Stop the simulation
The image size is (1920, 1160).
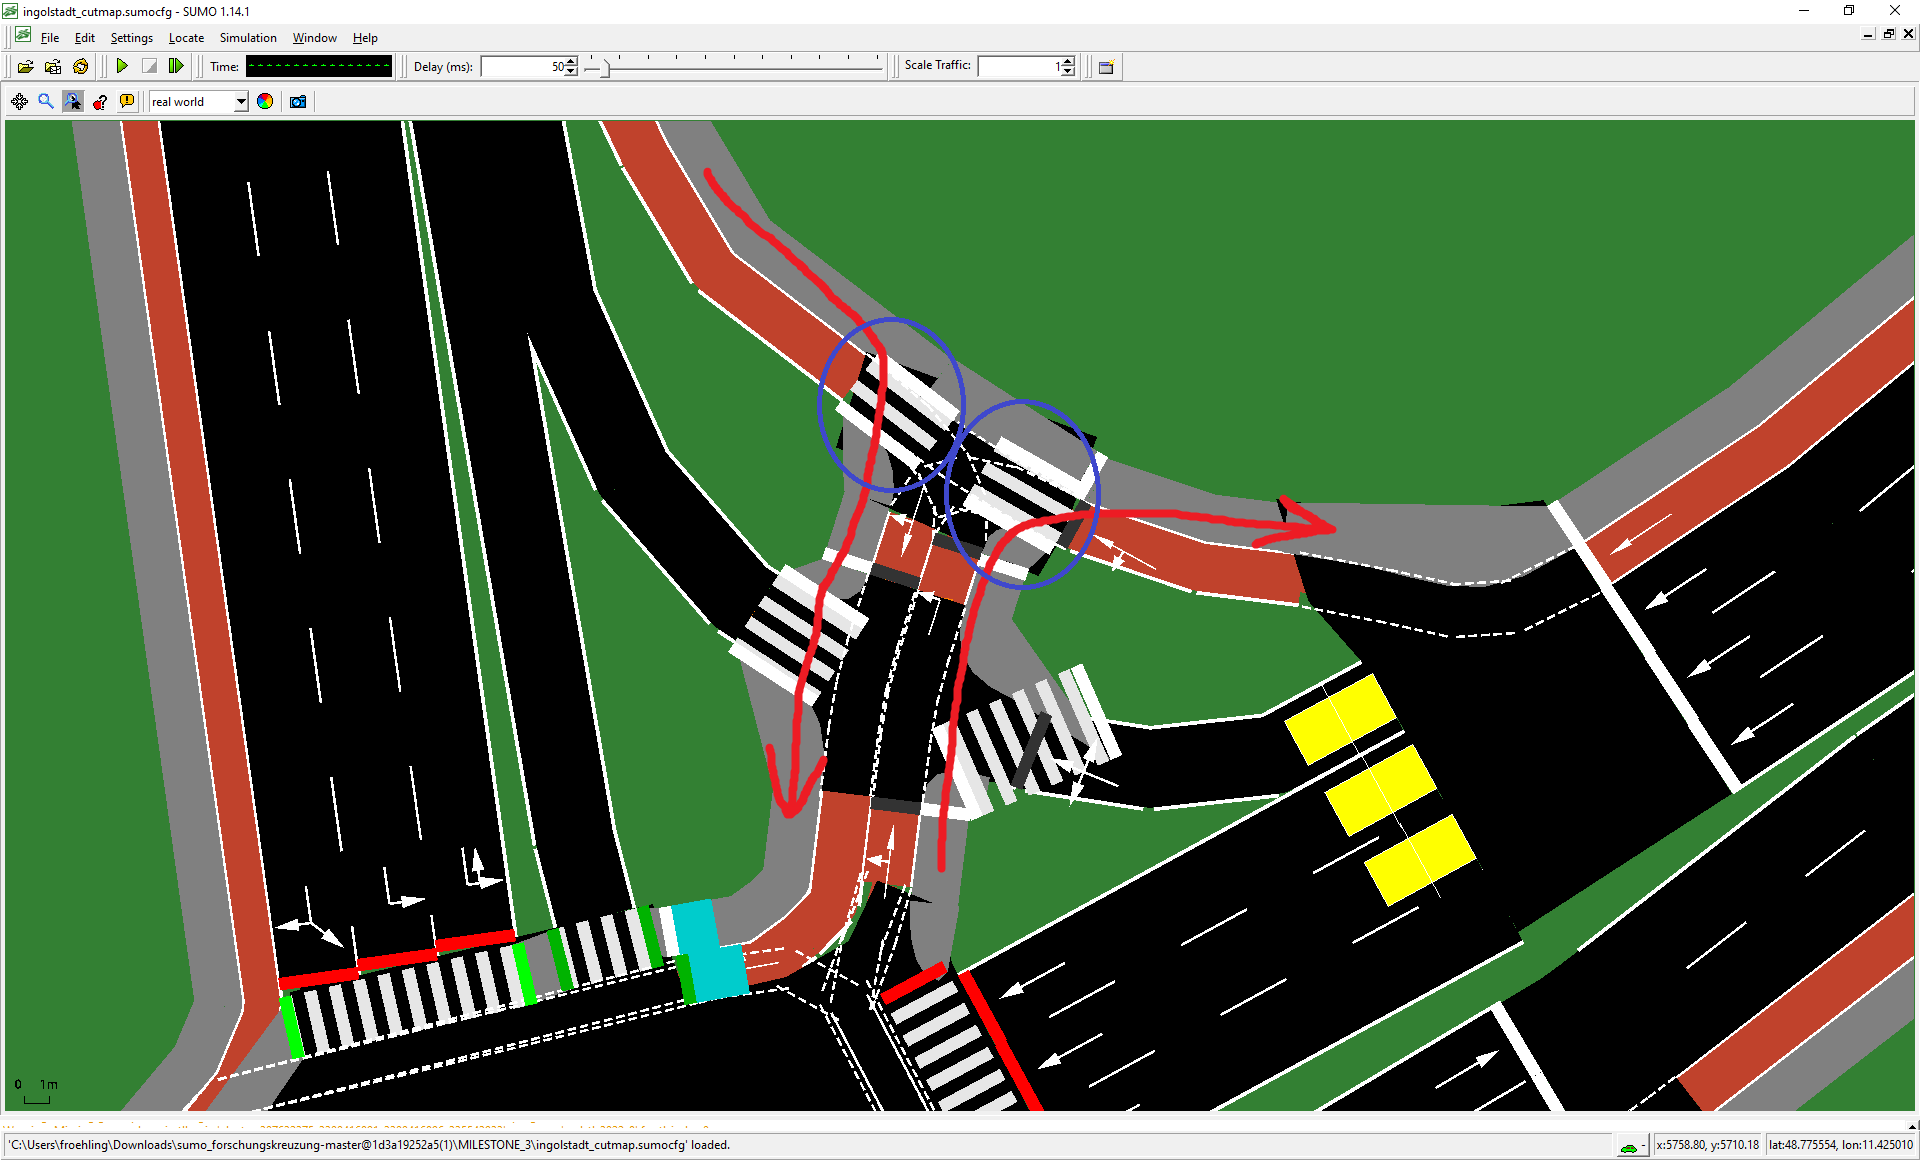click(x=149, y=66)
